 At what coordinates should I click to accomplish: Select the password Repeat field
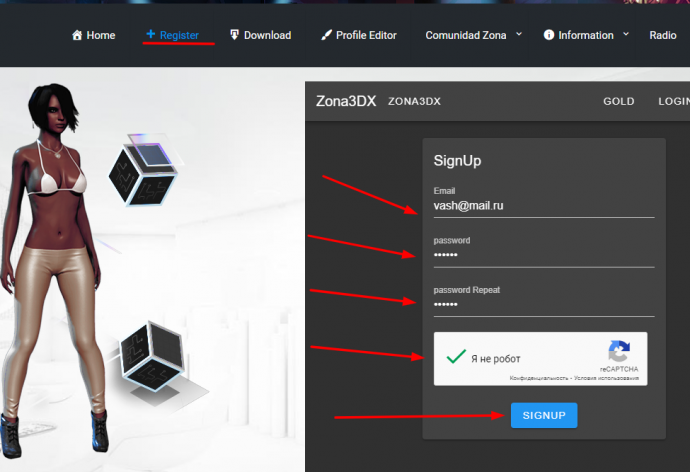(543, 304)
